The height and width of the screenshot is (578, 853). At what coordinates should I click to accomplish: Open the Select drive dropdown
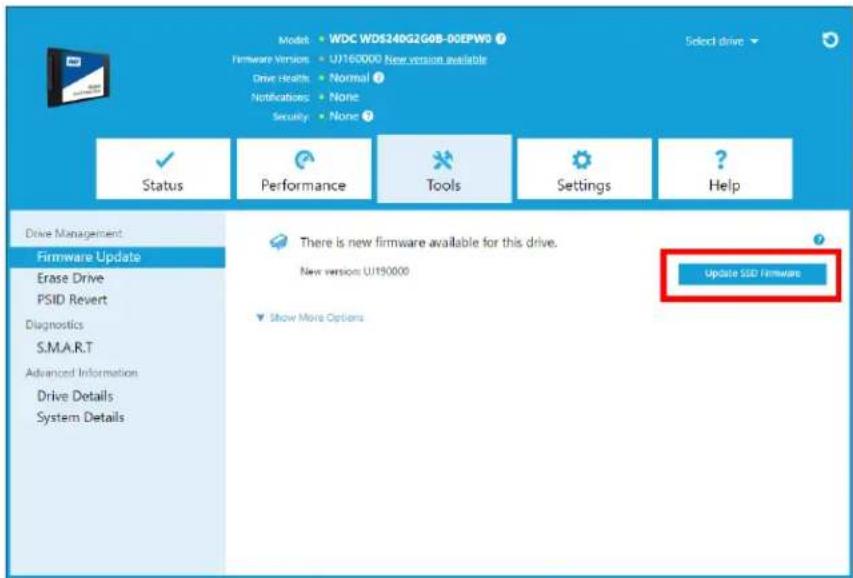[x=721, y=41]
